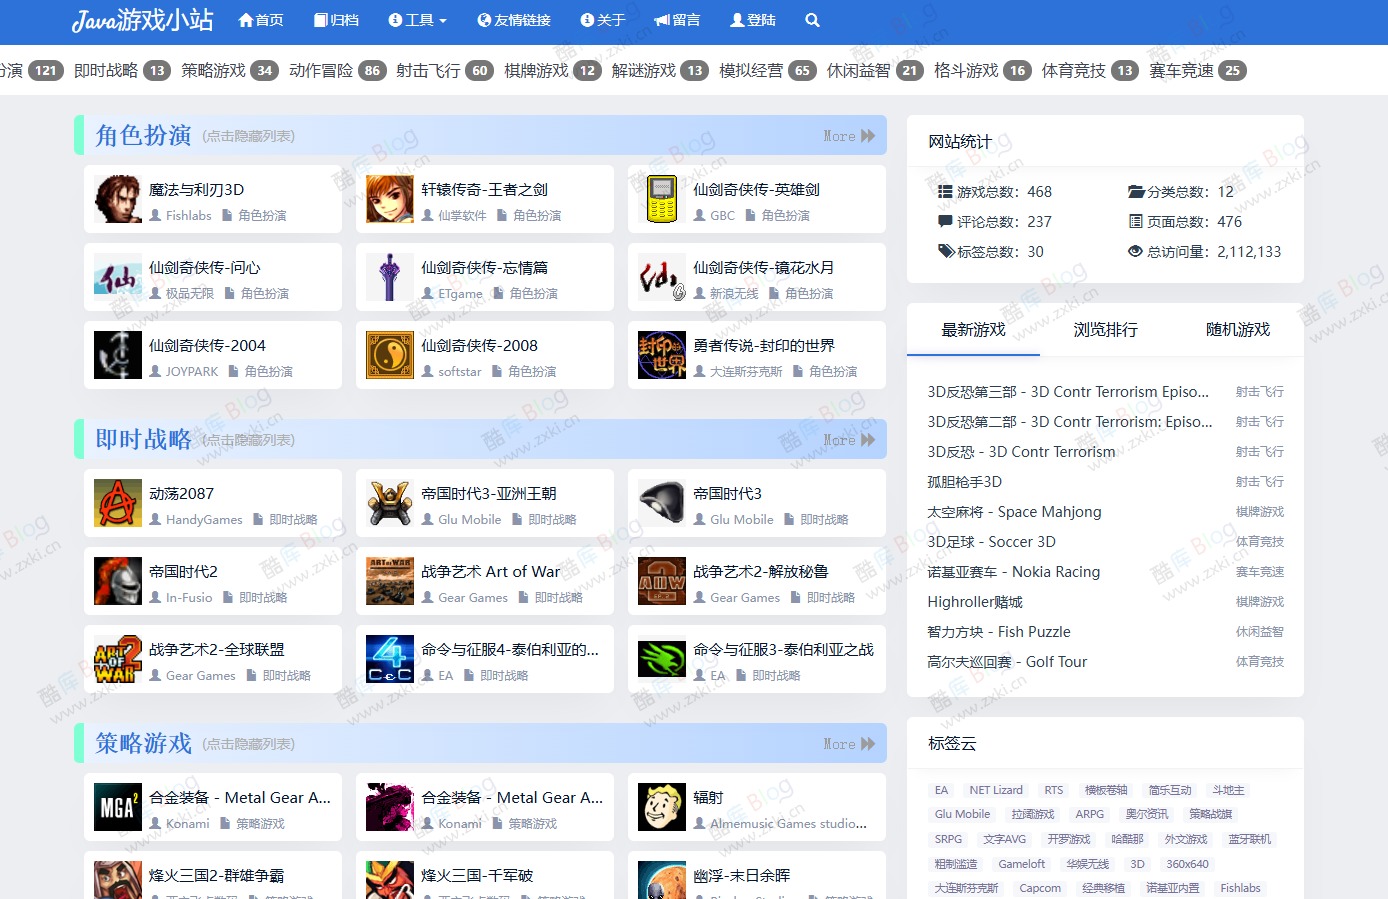Open 帝国时代2 knight icon

[x=118, y=581]
